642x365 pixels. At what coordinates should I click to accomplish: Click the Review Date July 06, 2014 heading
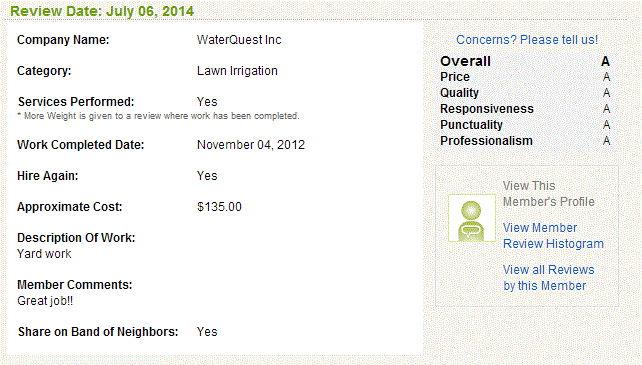click(x=102, y=11)
